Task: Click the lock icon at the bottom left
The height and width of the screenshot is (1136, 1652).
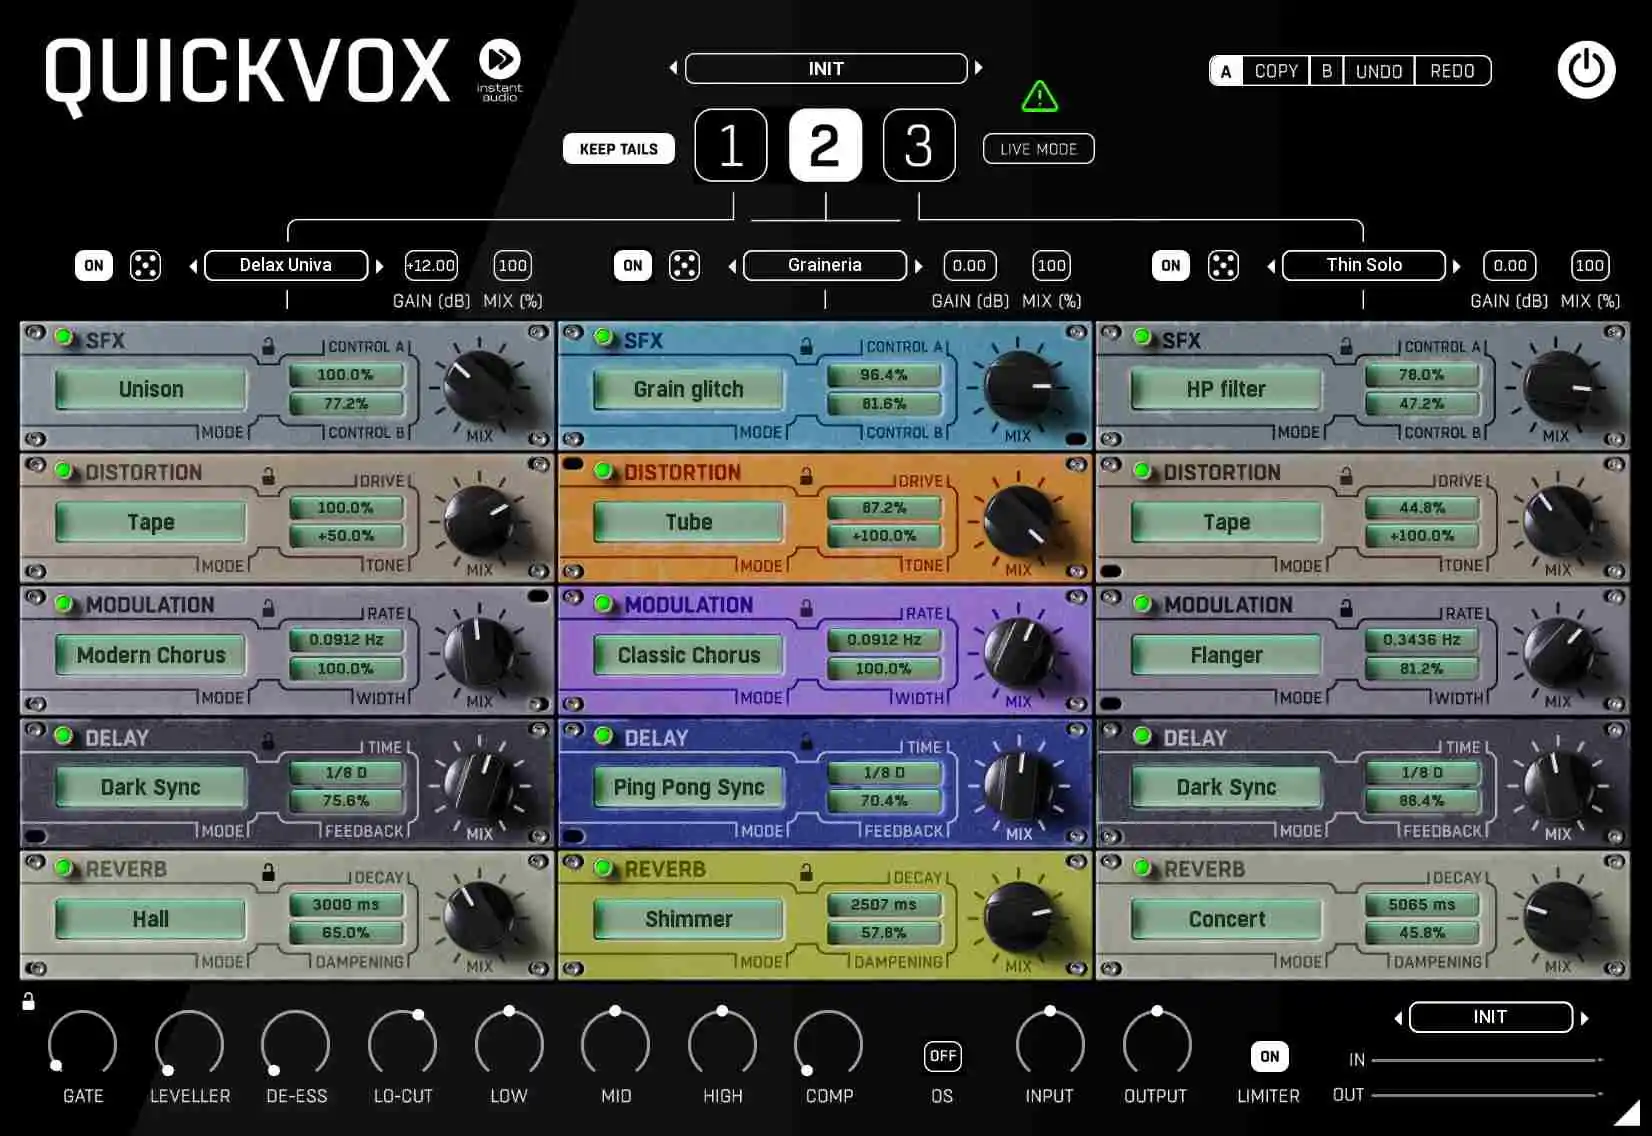Action: [28, 1000]
